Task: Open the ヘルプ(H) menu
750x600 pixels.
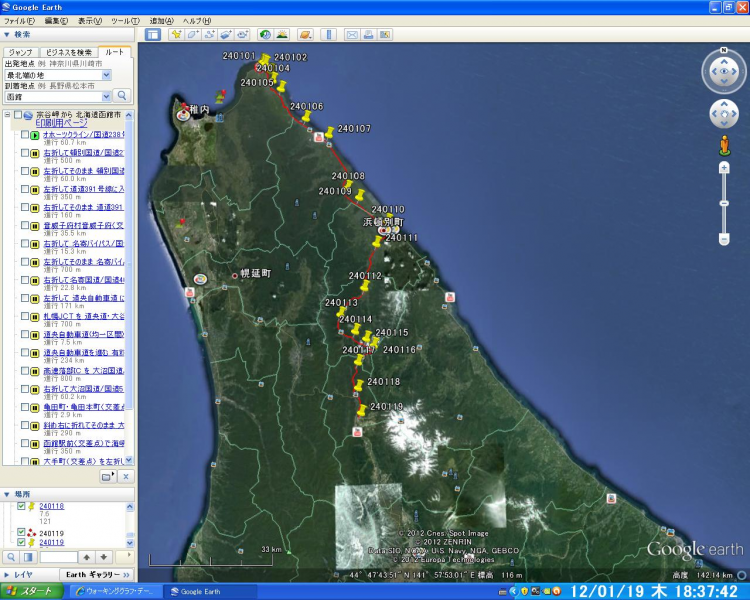Action: tap(197, 21)
